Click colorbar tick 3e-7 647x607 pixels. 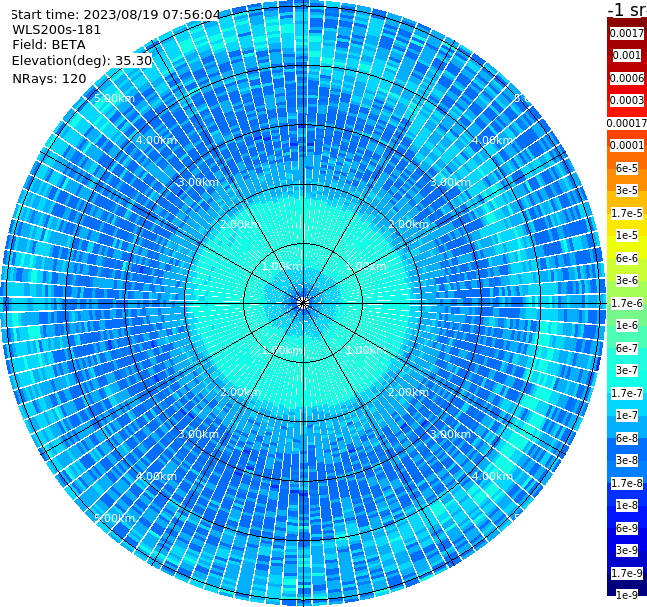tap(627, 370)
